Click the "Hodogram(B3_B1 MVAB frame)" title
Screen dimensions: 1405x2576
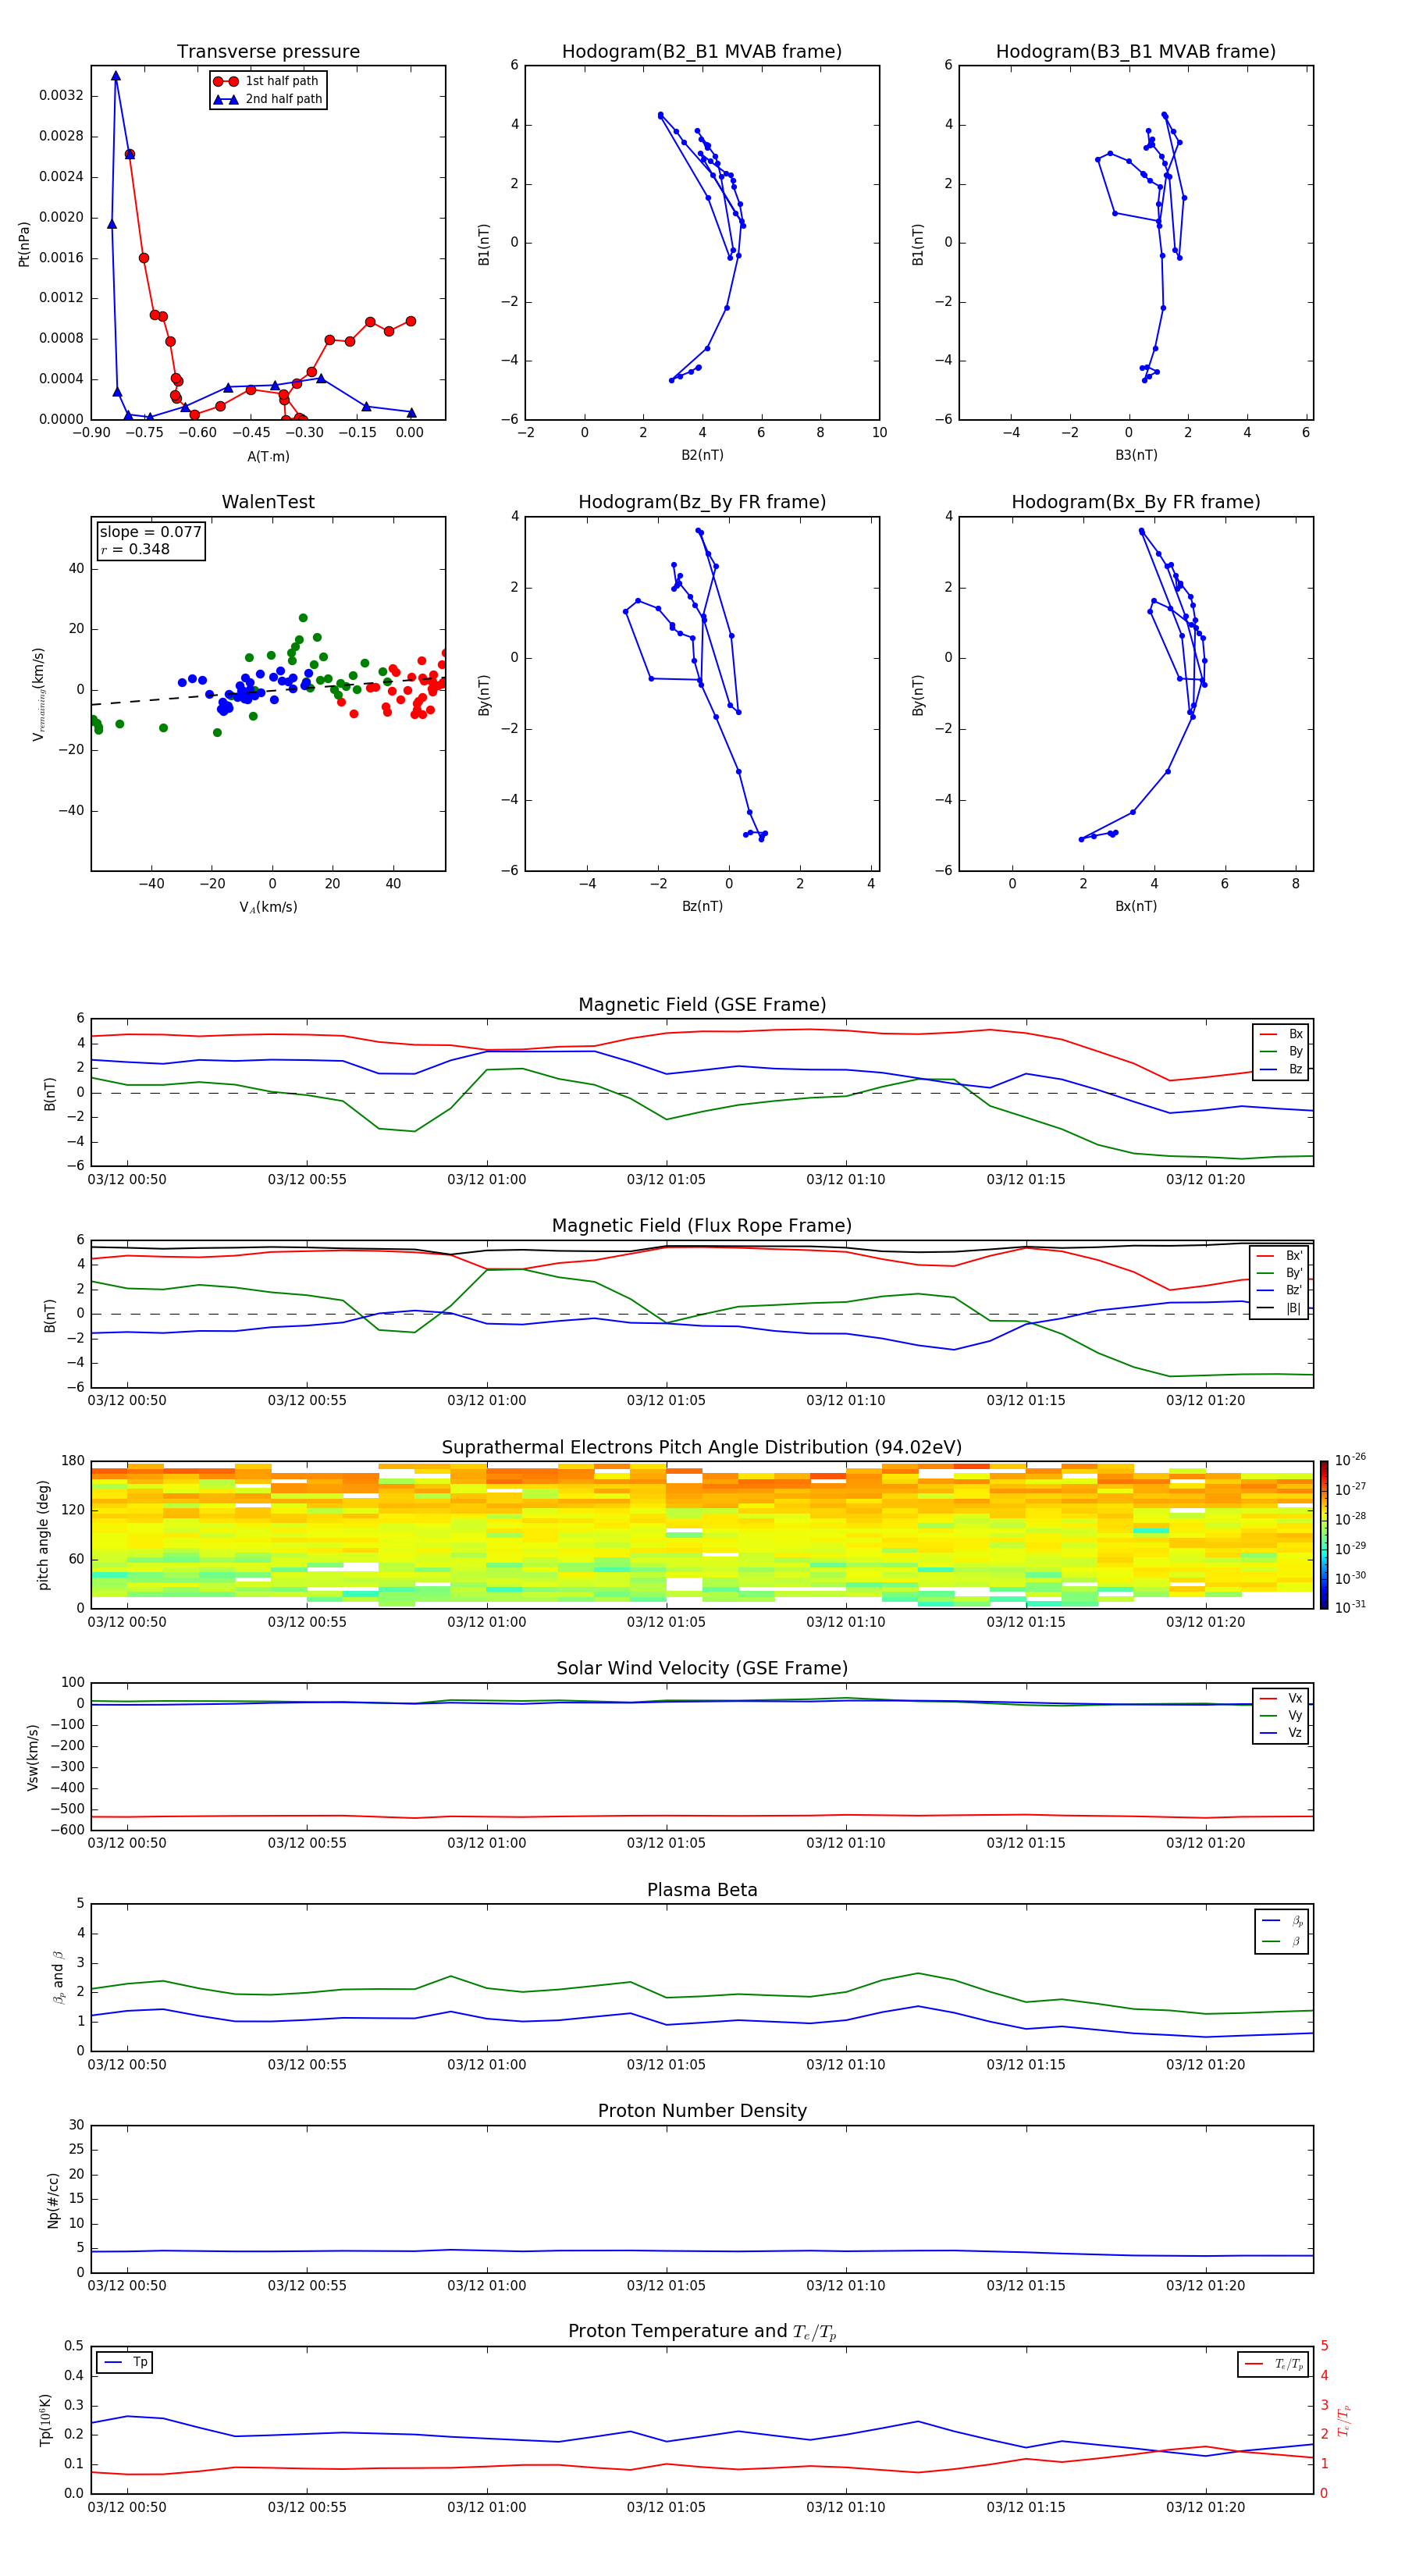1136,51
